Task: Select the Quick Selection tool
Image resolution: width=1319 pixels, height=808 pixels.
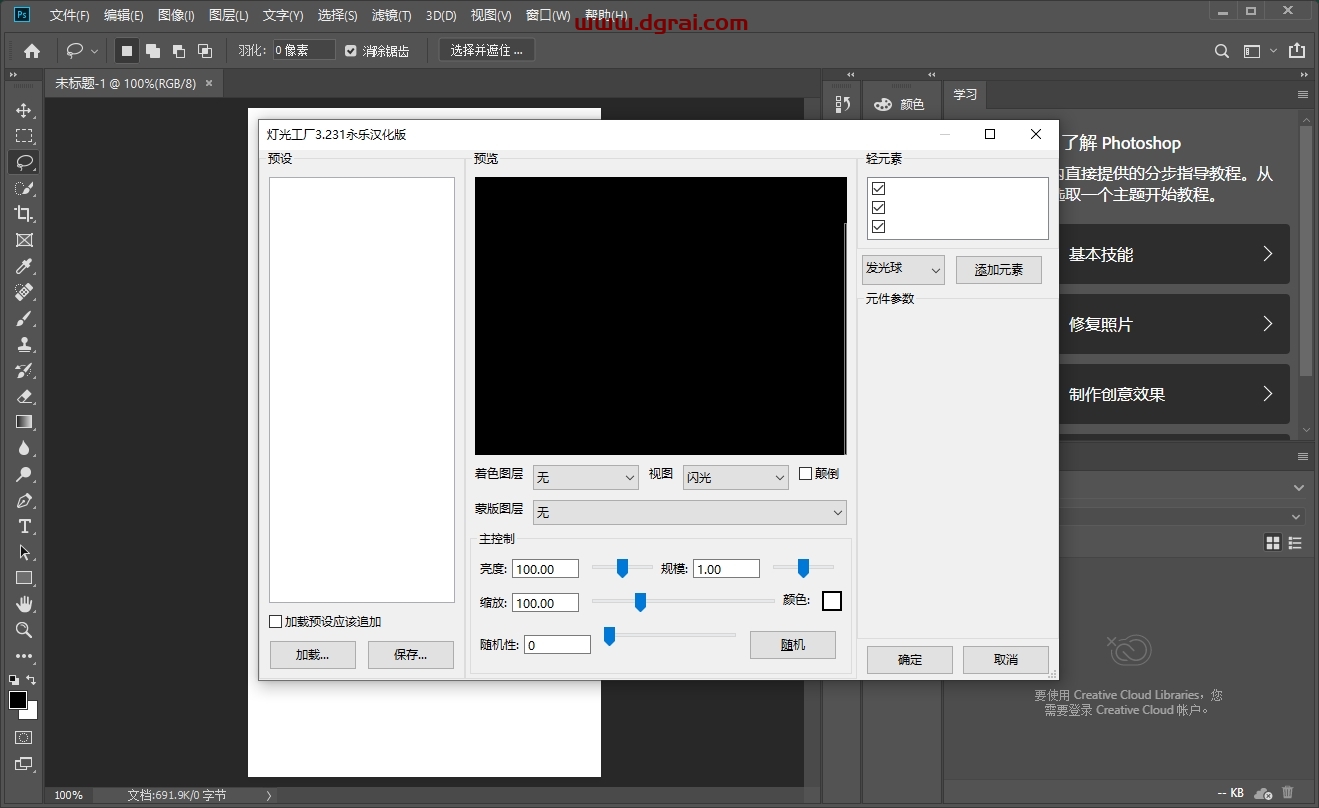Action: click(24, 188)
